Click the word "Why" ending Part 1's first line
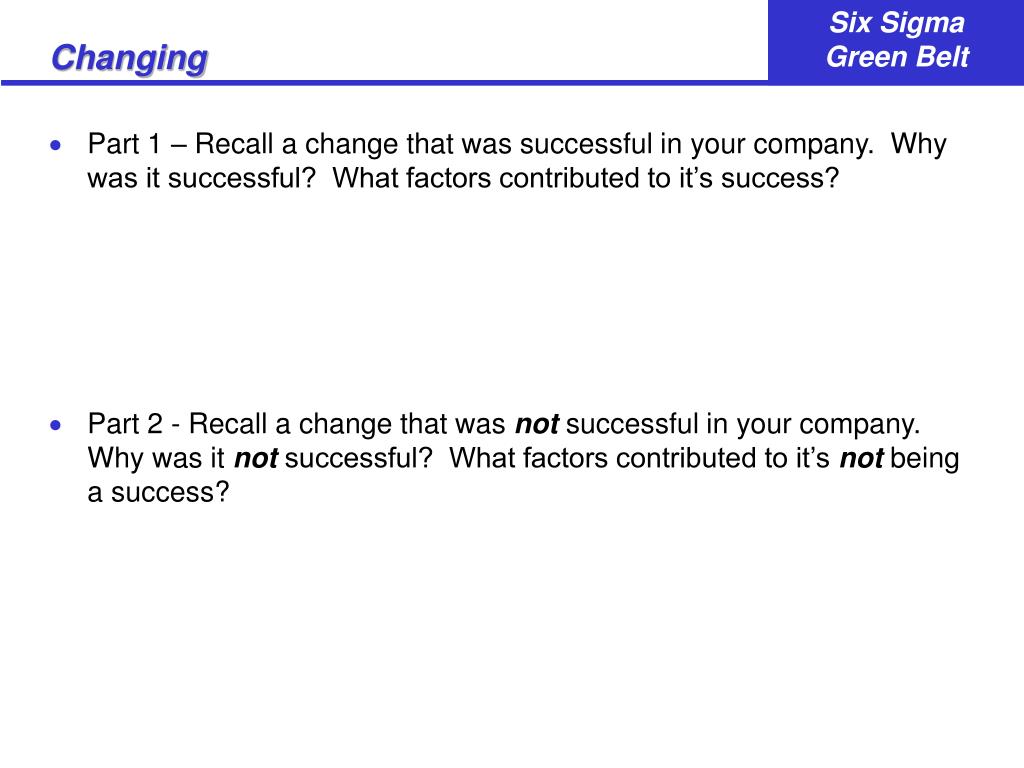Image resolution: width=1024 pixels, height=768 pixels. [x=918, y=144]
